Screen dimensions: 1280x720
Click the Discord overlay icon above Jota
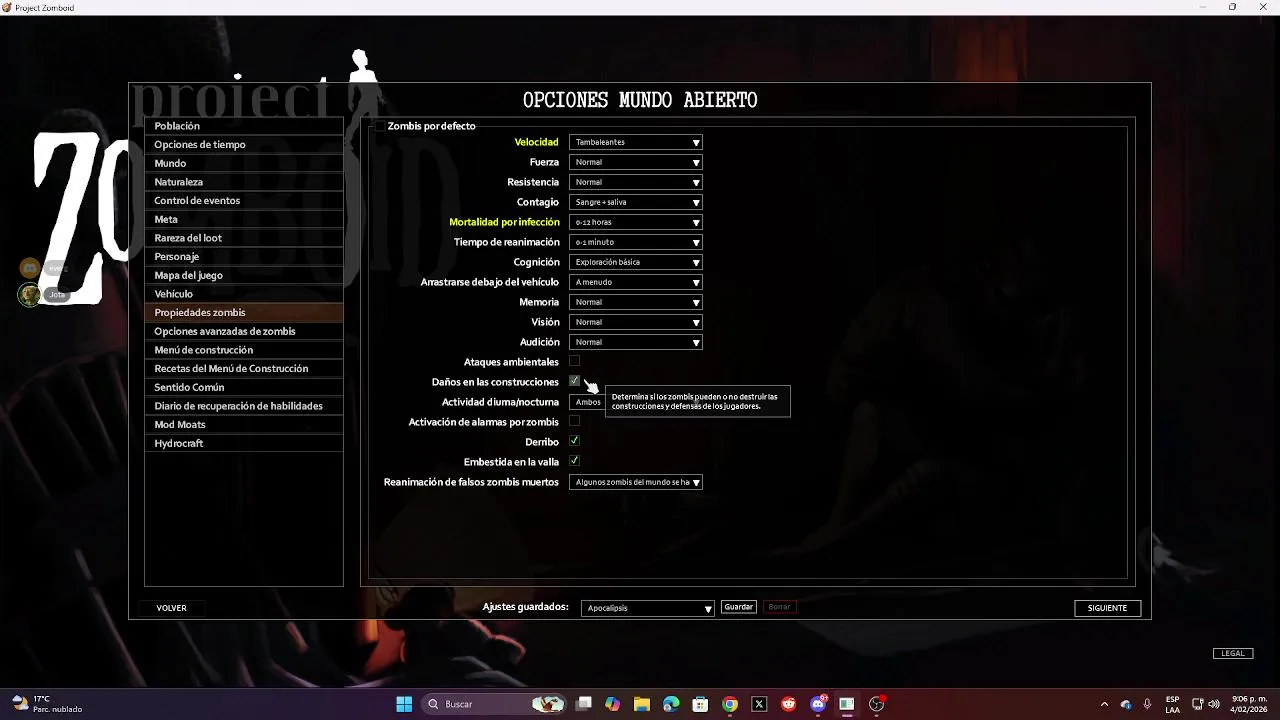coord(30,267)
